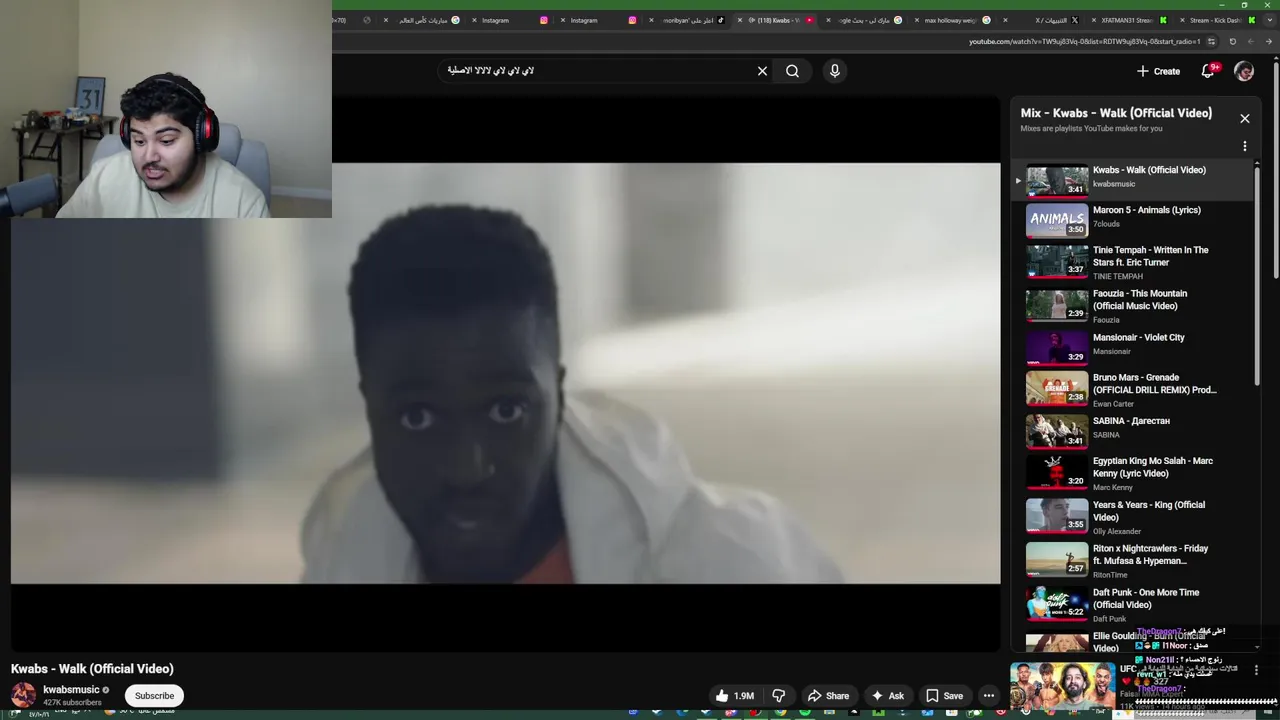
Task: Select the current Kwabs - Walk playlist entry
Action: tap(1134, 180)
